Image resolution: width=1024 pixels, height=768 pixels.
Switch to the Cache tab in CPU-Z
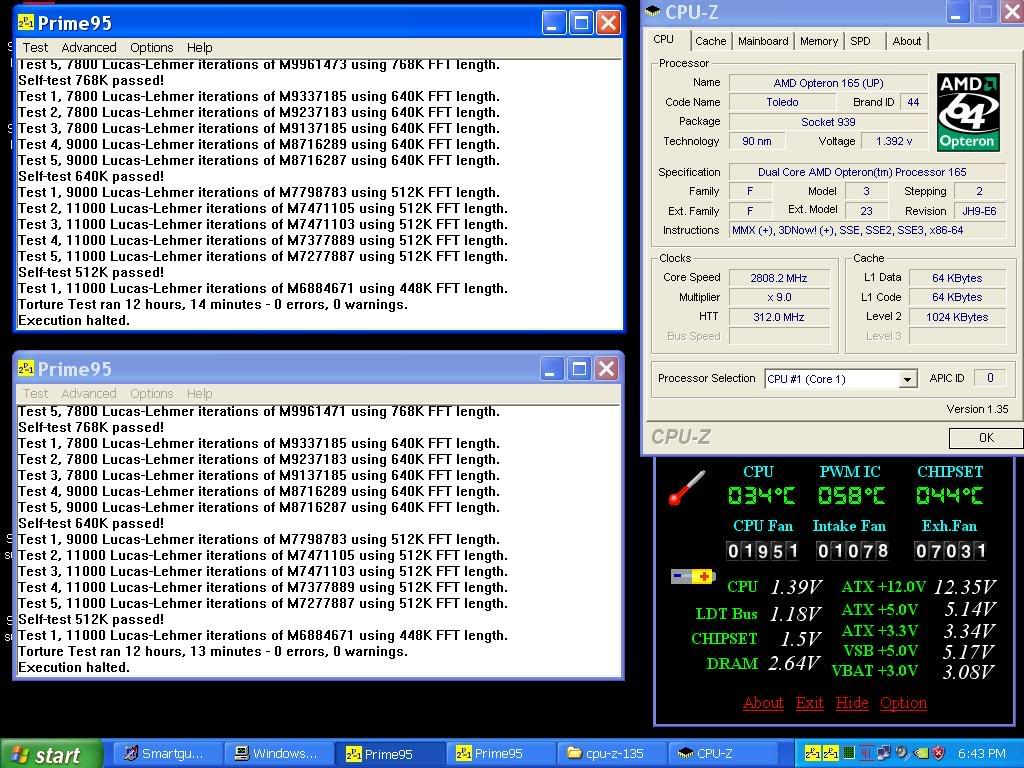tap(711, 41)
